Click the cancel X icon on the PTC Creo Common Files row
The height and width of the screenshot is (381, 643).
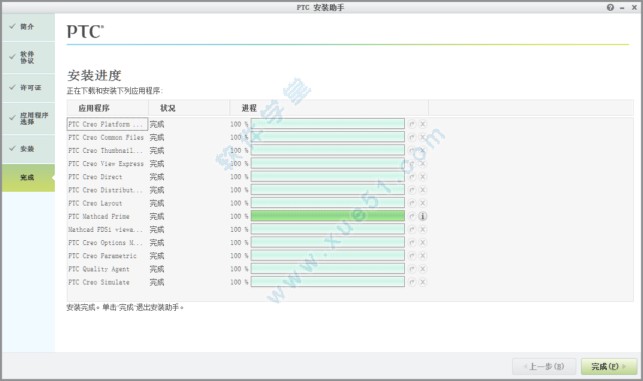(423, 137)
